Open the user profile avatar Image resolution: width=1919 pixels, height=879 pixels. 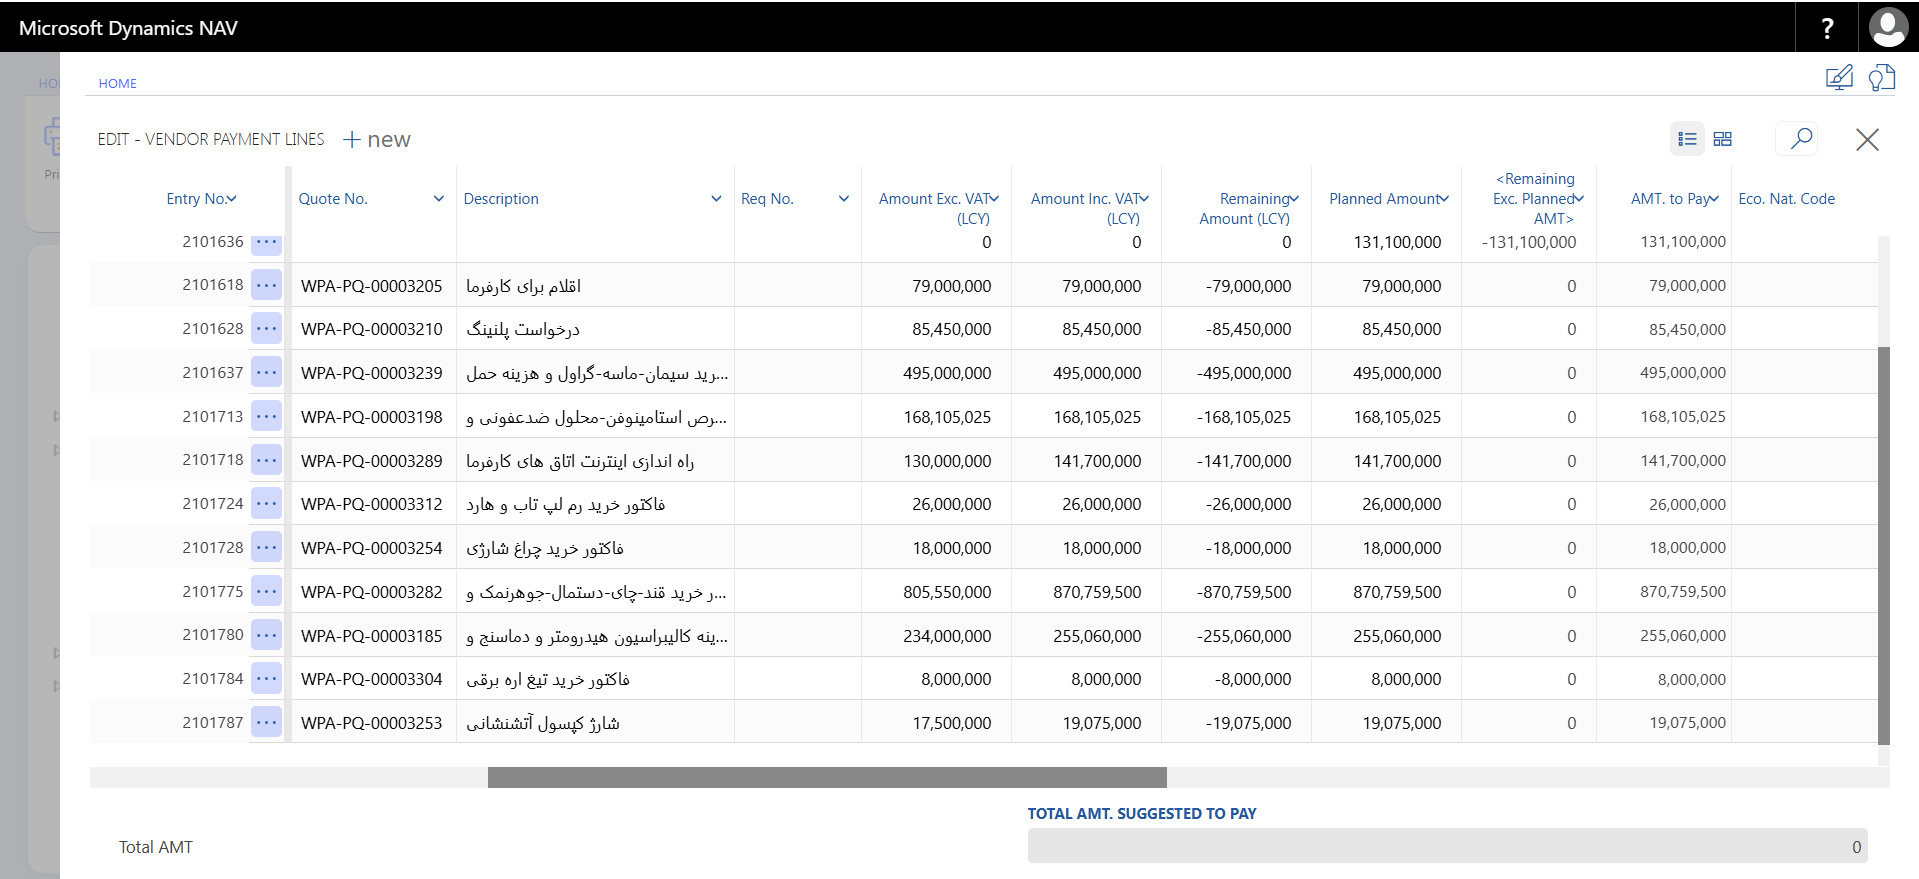1888,28
